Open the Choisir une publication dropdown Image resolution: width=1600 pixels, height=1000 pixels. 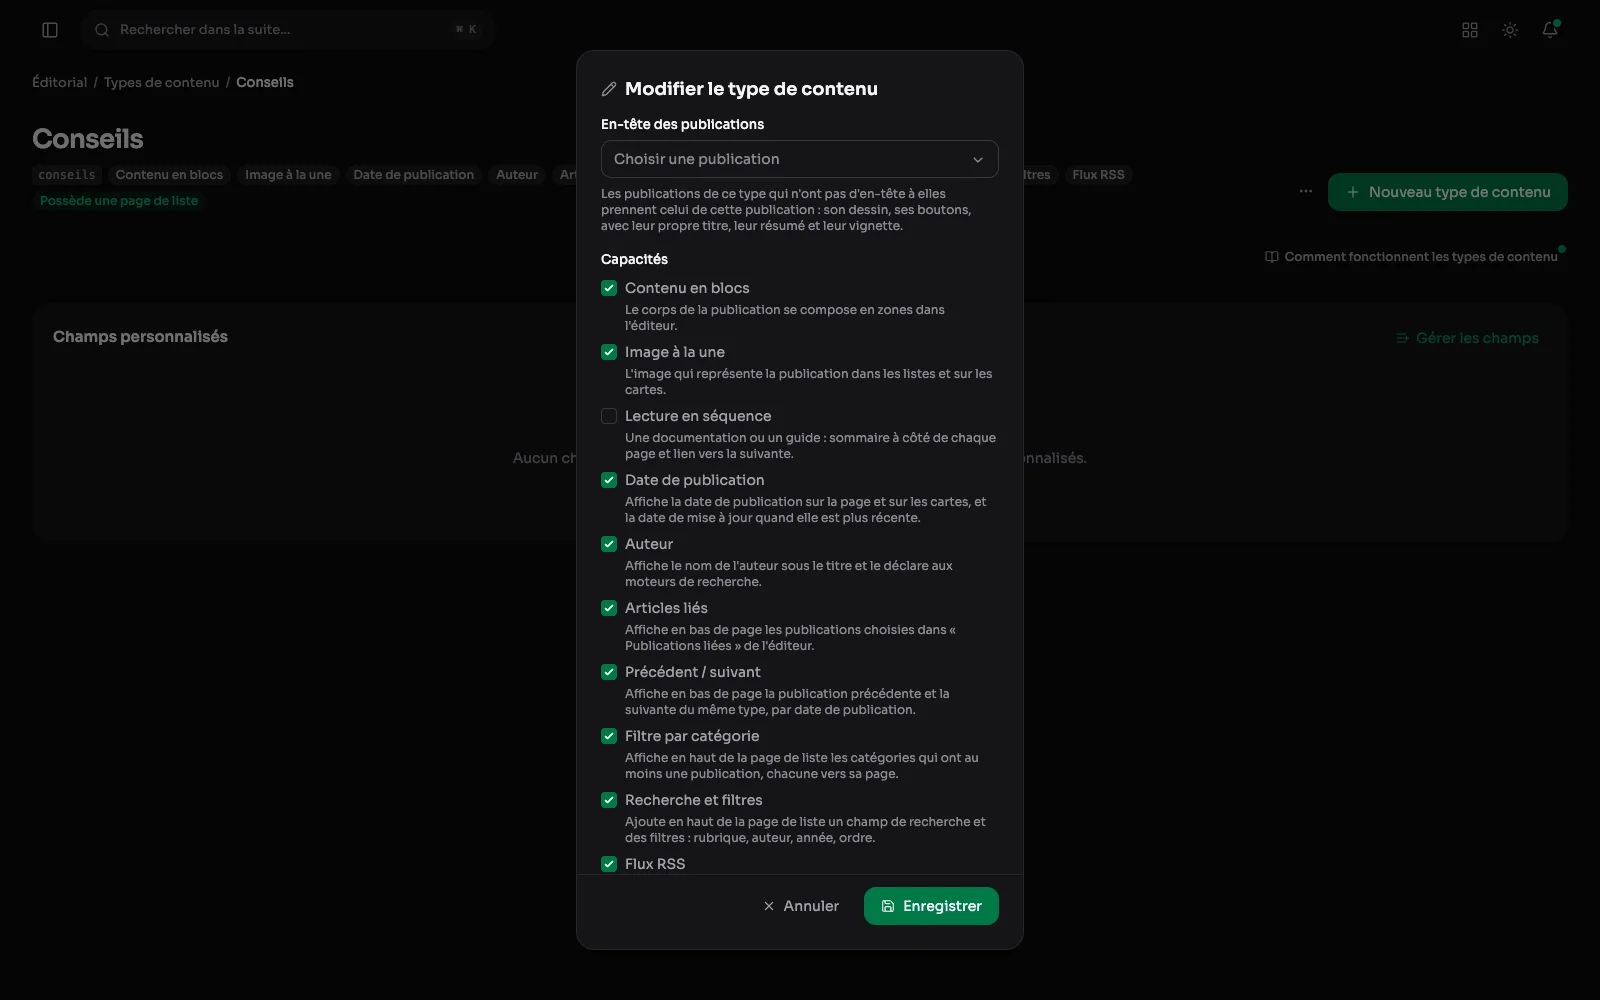(800, 159)
